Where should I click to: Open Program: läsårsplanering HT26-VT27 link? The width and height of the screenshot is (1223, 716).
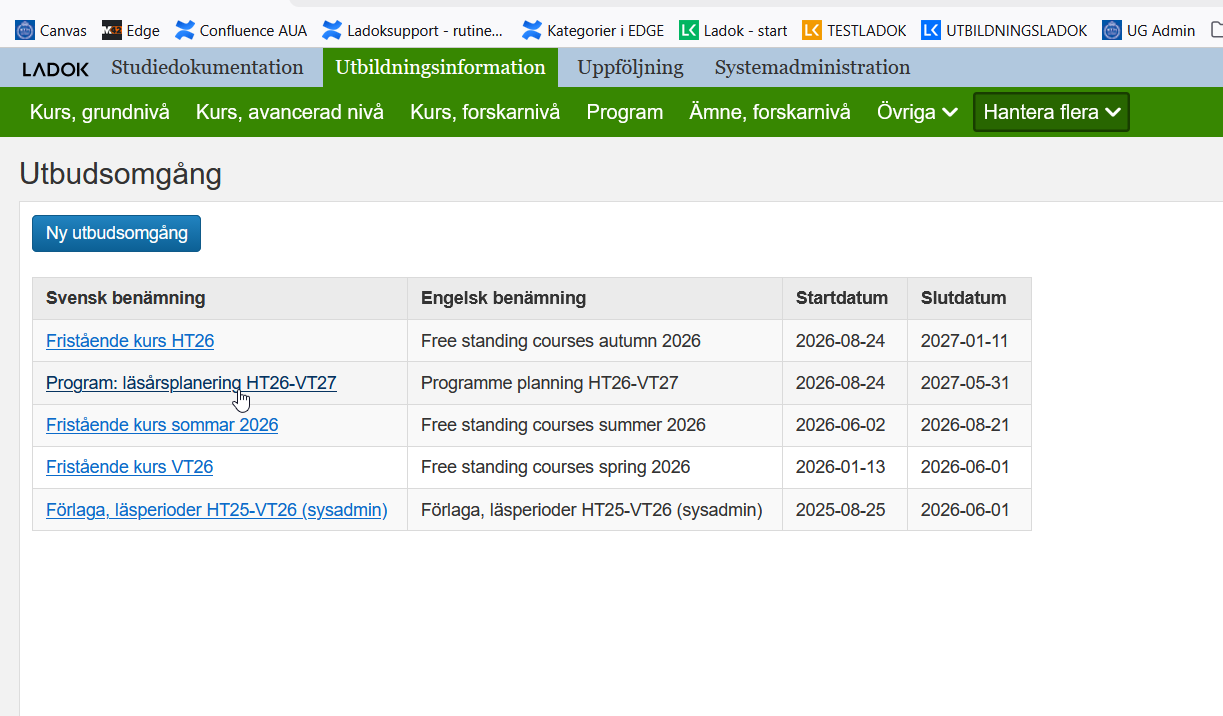click(x=191, y=383)
